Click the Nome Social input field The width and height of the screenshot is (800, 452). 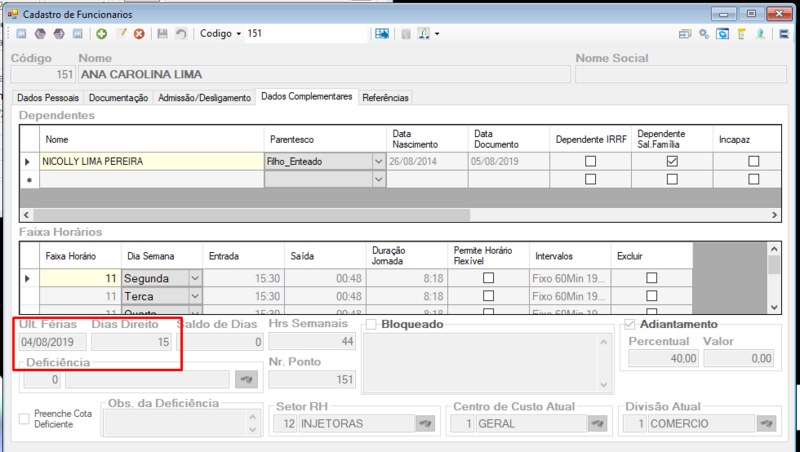681,74
